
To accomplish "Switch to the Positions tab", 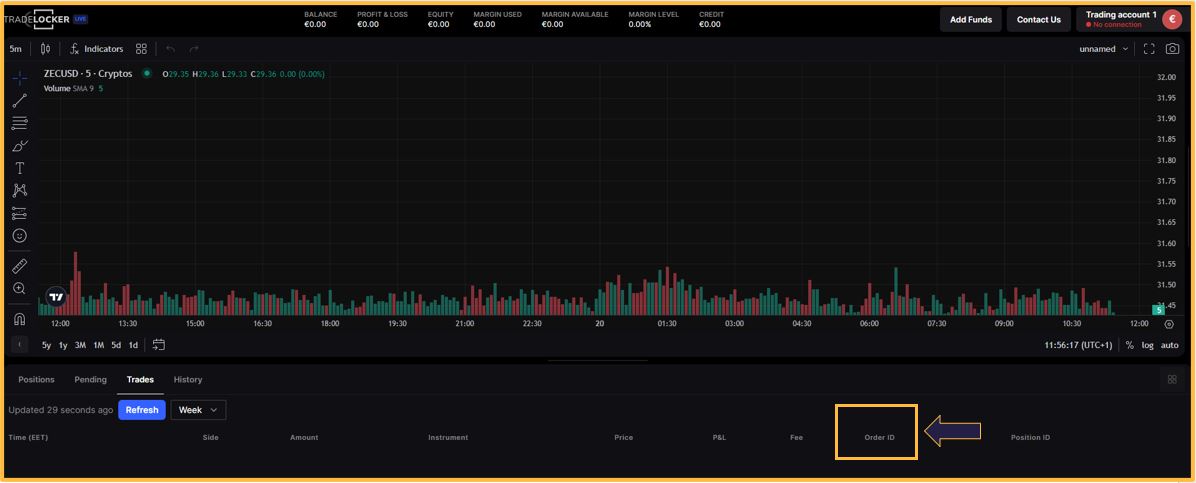I will pos(37,379).
